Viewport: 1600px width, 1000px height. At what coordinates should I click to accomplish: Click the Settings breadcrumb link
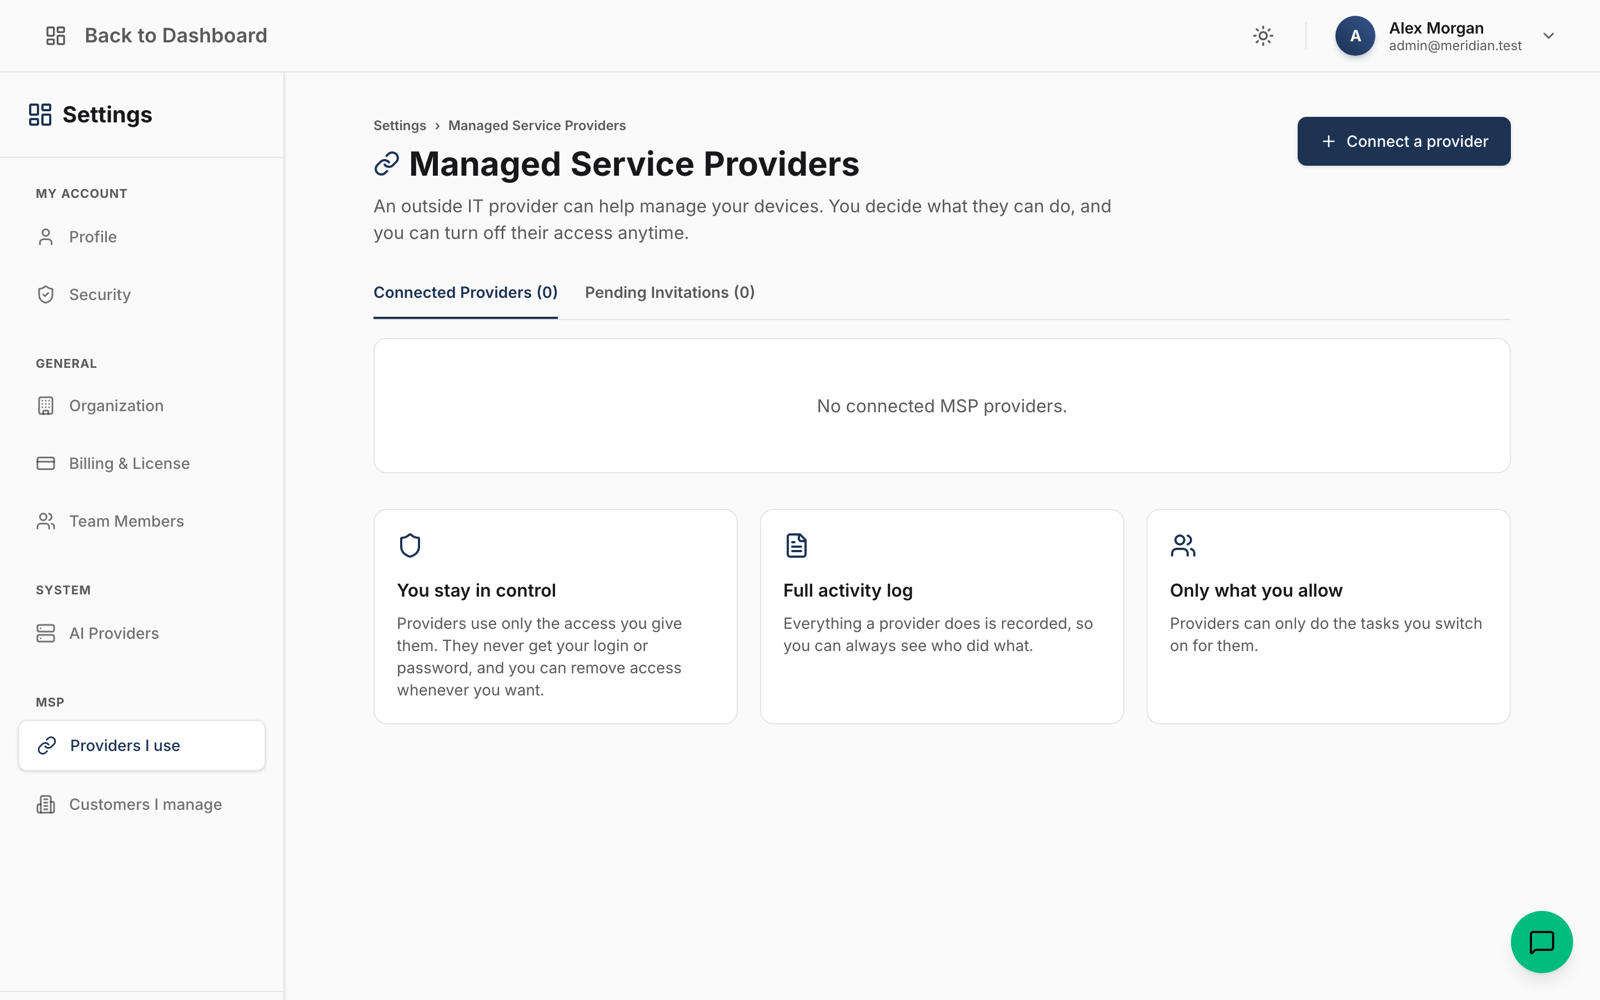(x=400, y=126)
